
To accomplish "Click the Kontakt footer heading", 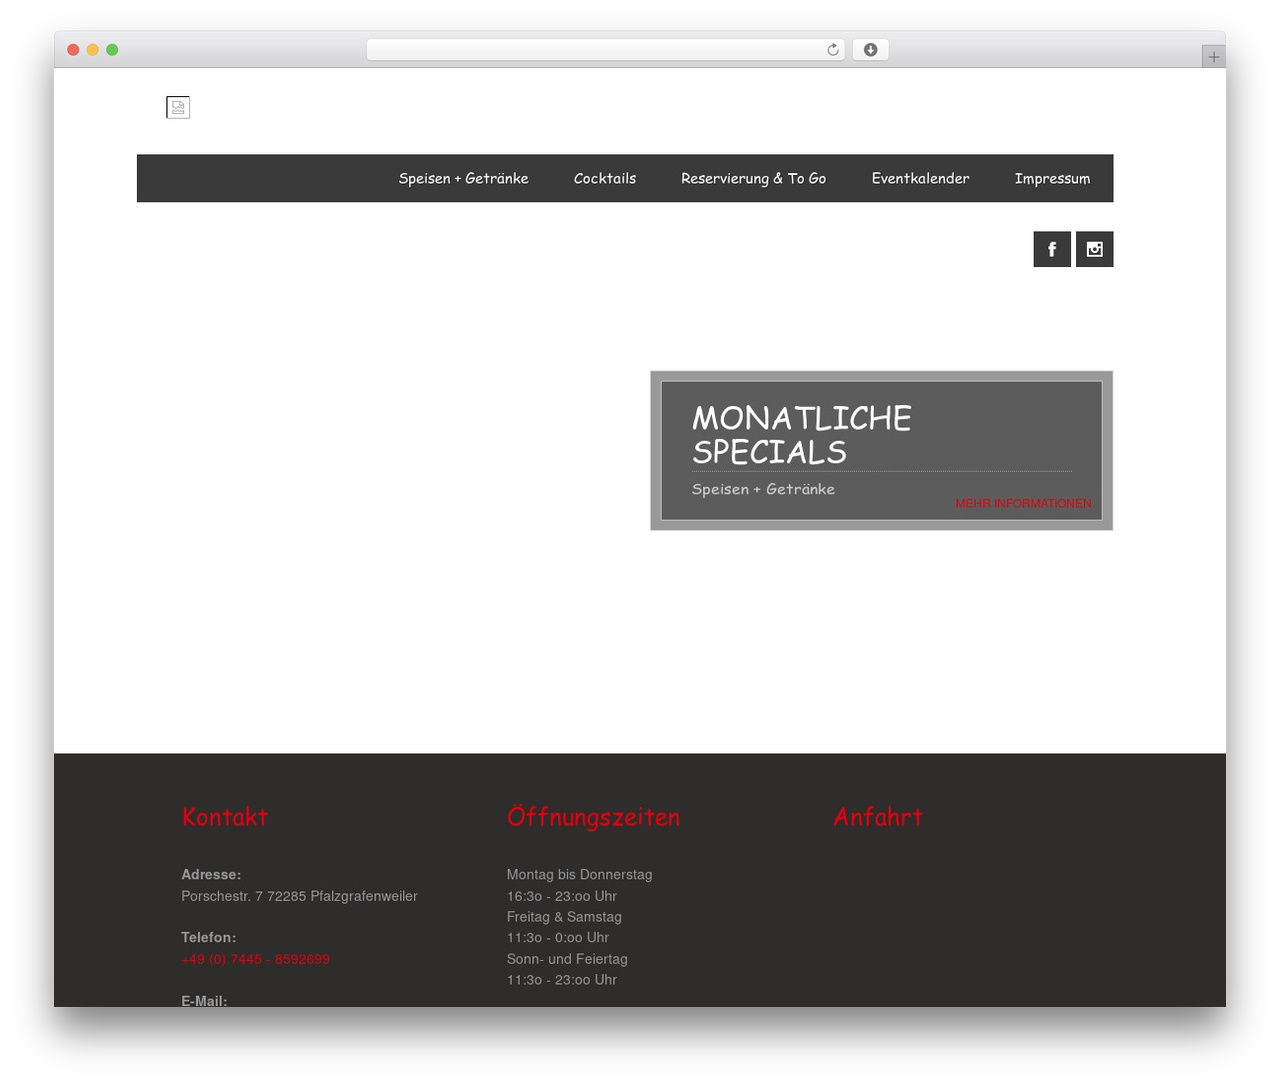I will pos(225,817).
